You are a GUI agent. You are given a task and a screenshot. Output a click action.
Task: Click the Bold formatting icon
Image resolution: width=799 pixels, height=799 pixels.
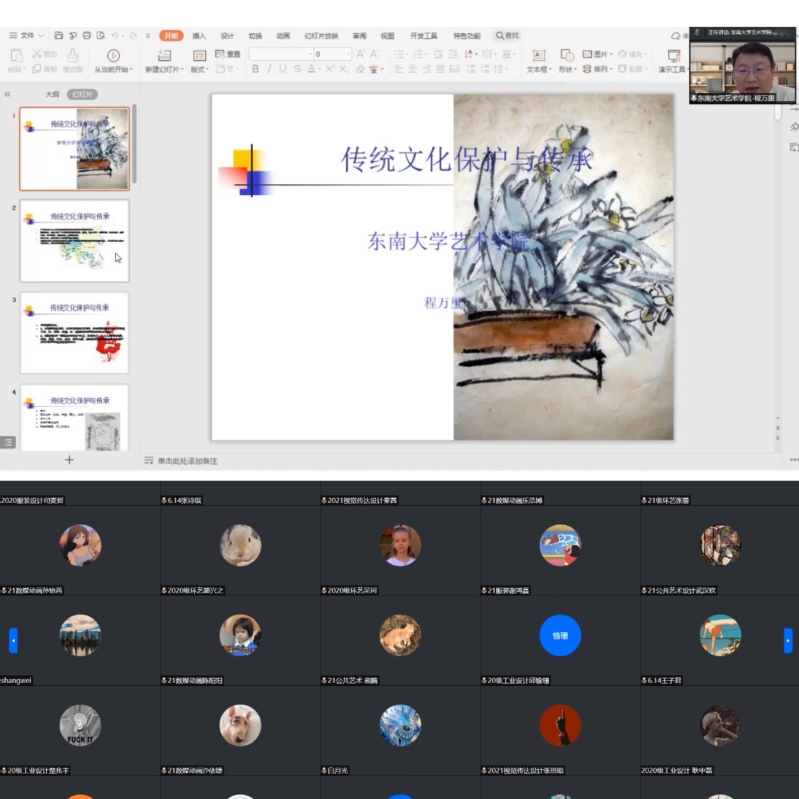coord(255,70)
